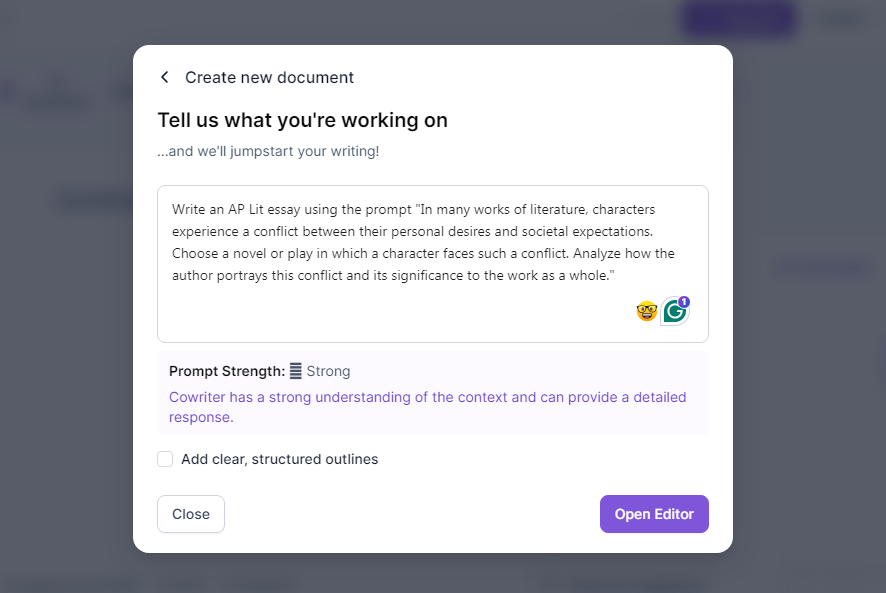Click the blurred purple button behind the dialog
Image resolution: width=886 pixels, height=593 pixels.
[x=739, y=19]
